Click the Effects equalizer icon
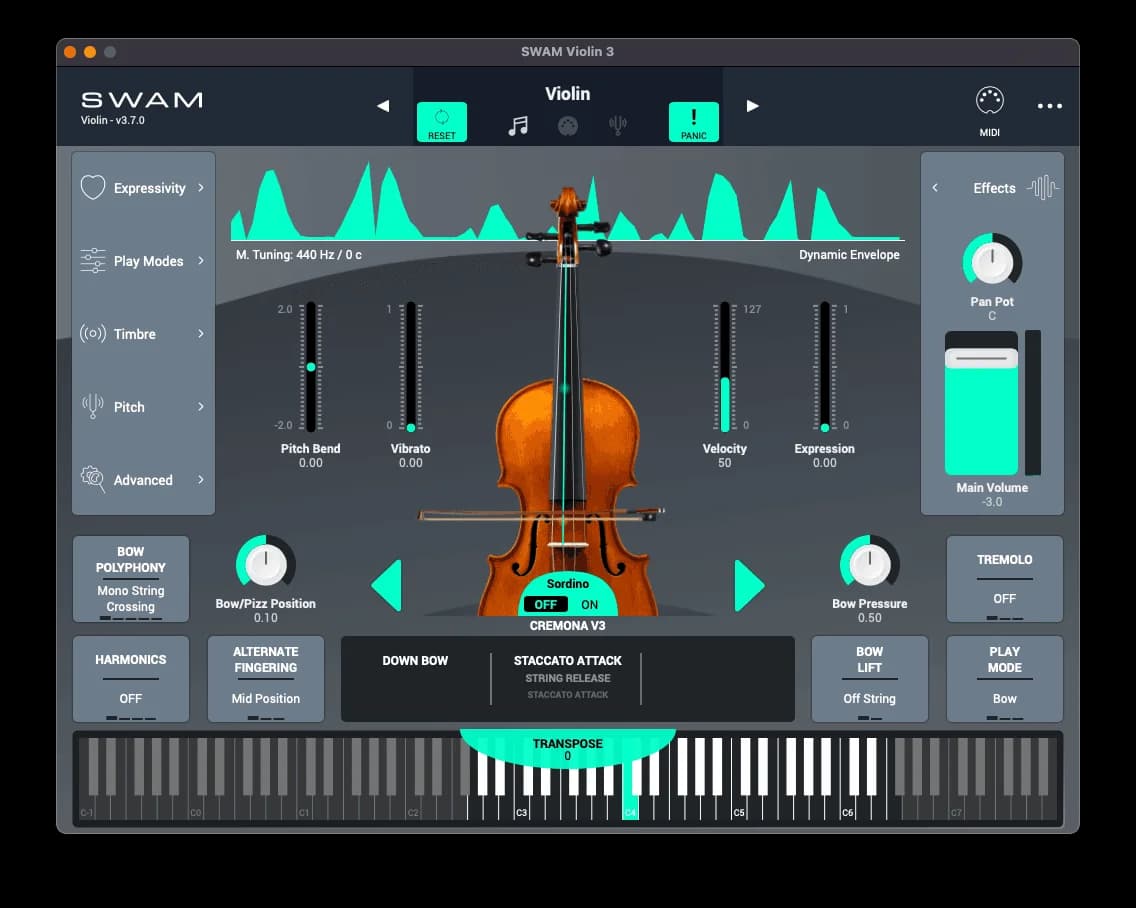This screenshot has height=908, width=1136. point(1044,187)
